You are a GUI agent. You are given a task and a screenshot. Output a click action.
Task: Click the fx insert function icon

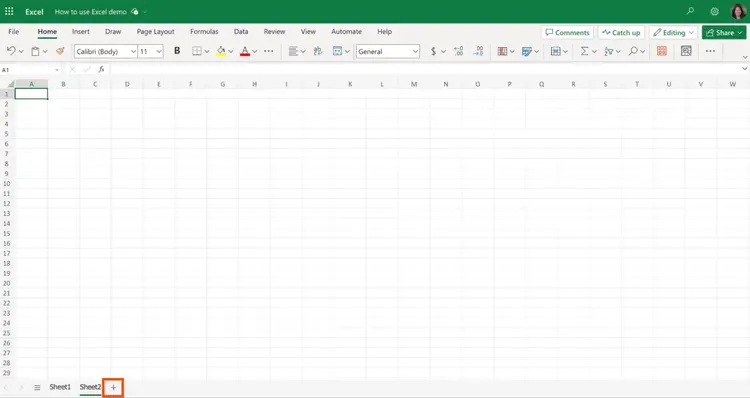click(101, 69)
